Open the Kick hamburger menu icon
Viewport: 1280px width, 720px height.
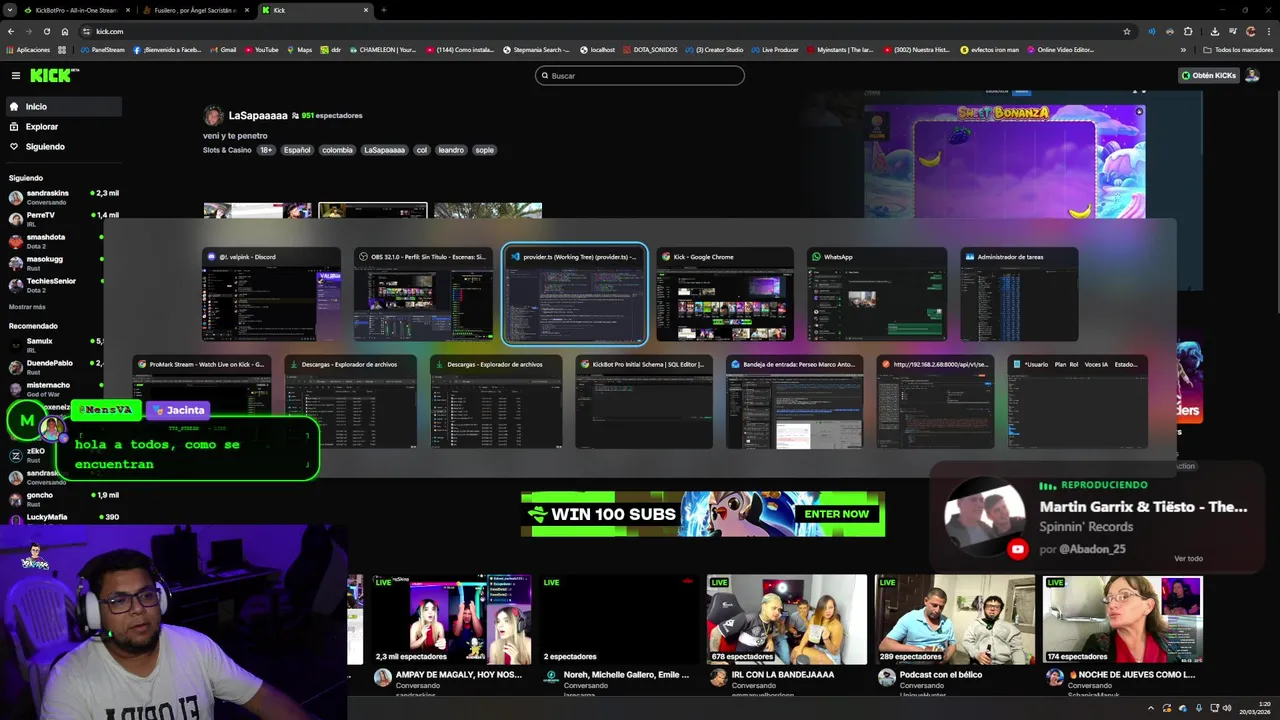(x=15, y=75)
